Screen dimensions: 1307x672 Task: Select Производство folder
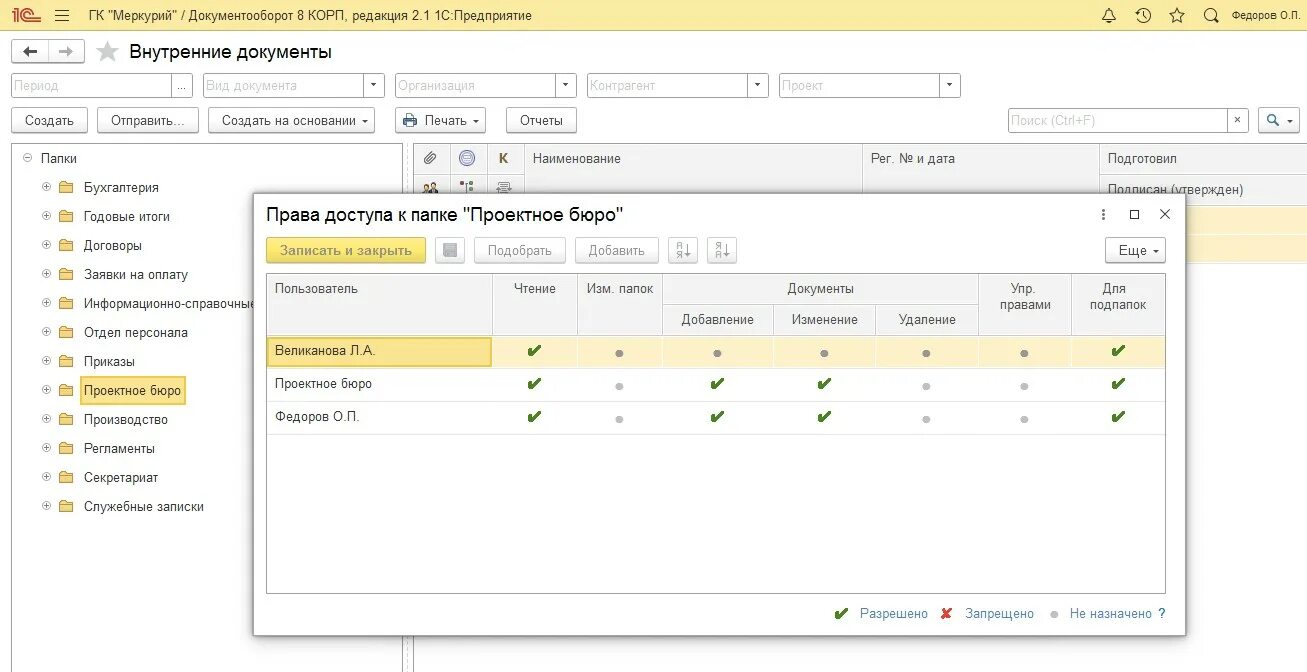[x=126, y=419]
